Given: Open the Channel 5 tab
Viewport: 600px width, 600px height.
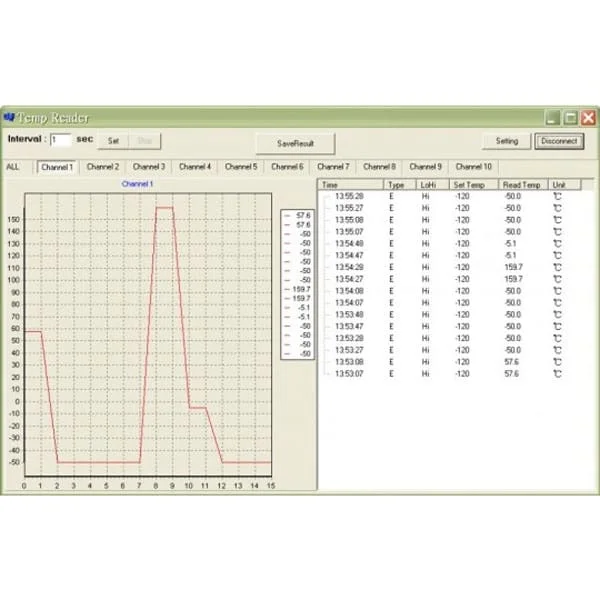Looking at the screenshot, I should (x=240, y=167).
